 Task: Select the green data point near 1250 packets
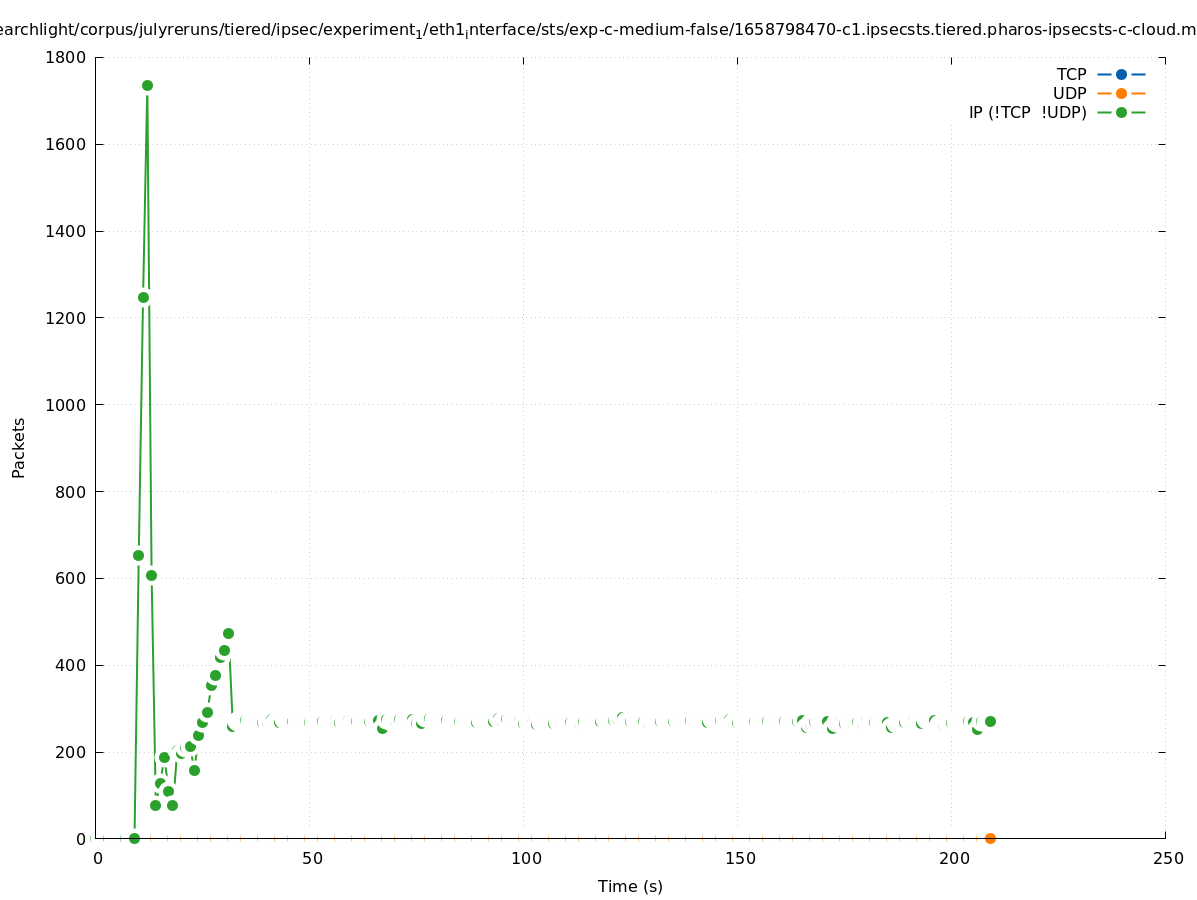[x=143, y=297]
